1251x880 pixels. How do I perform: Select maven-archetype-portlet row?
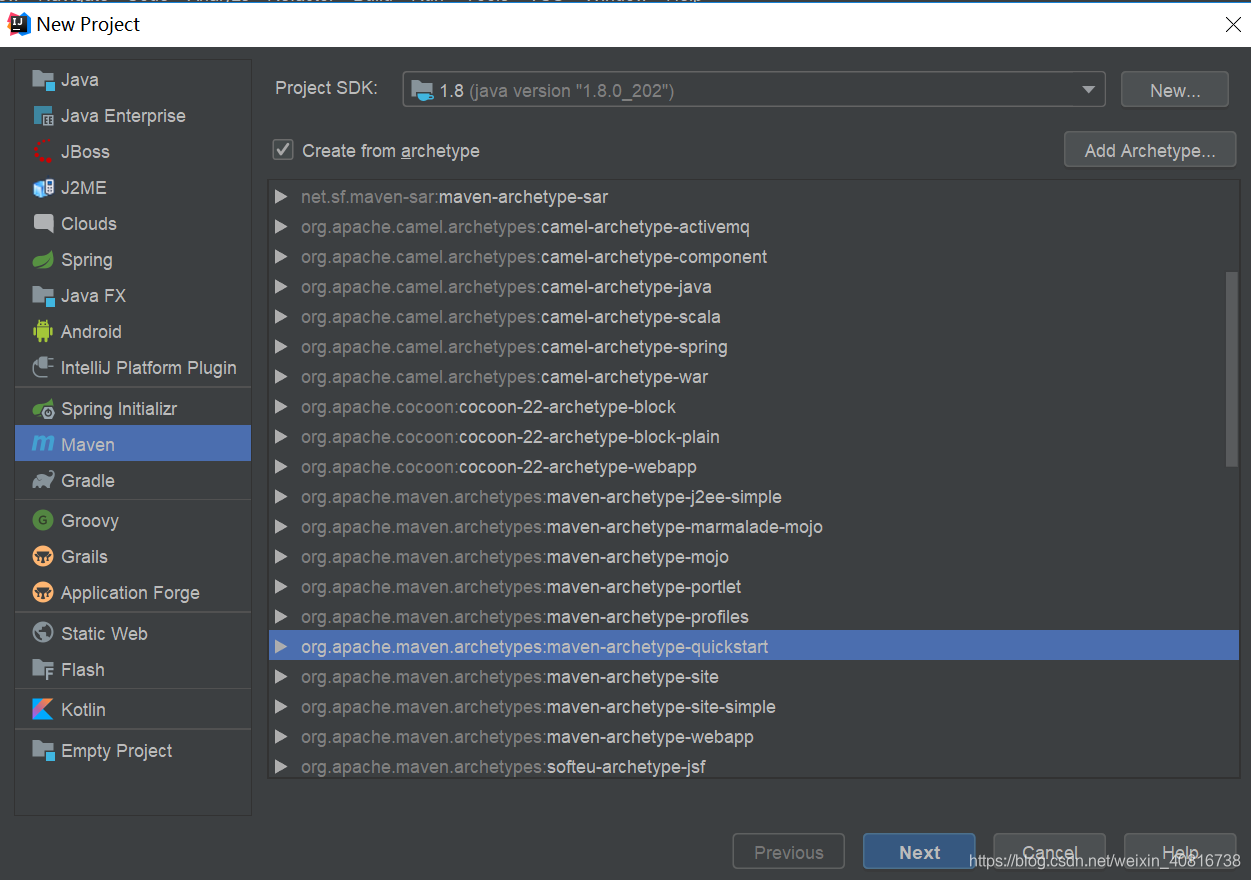click(754, 587)
